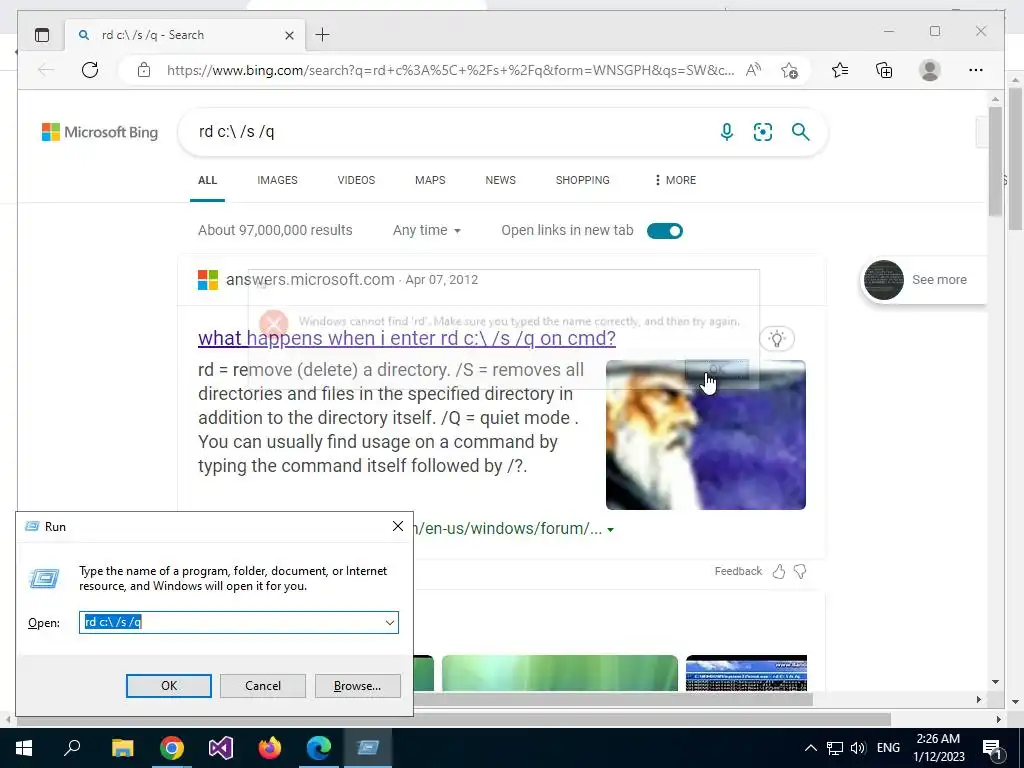Image resolution: width=1024 pixels, height=768 pixels.
Task: Open the command prompt thumbnail image
Action: [746, 673]
